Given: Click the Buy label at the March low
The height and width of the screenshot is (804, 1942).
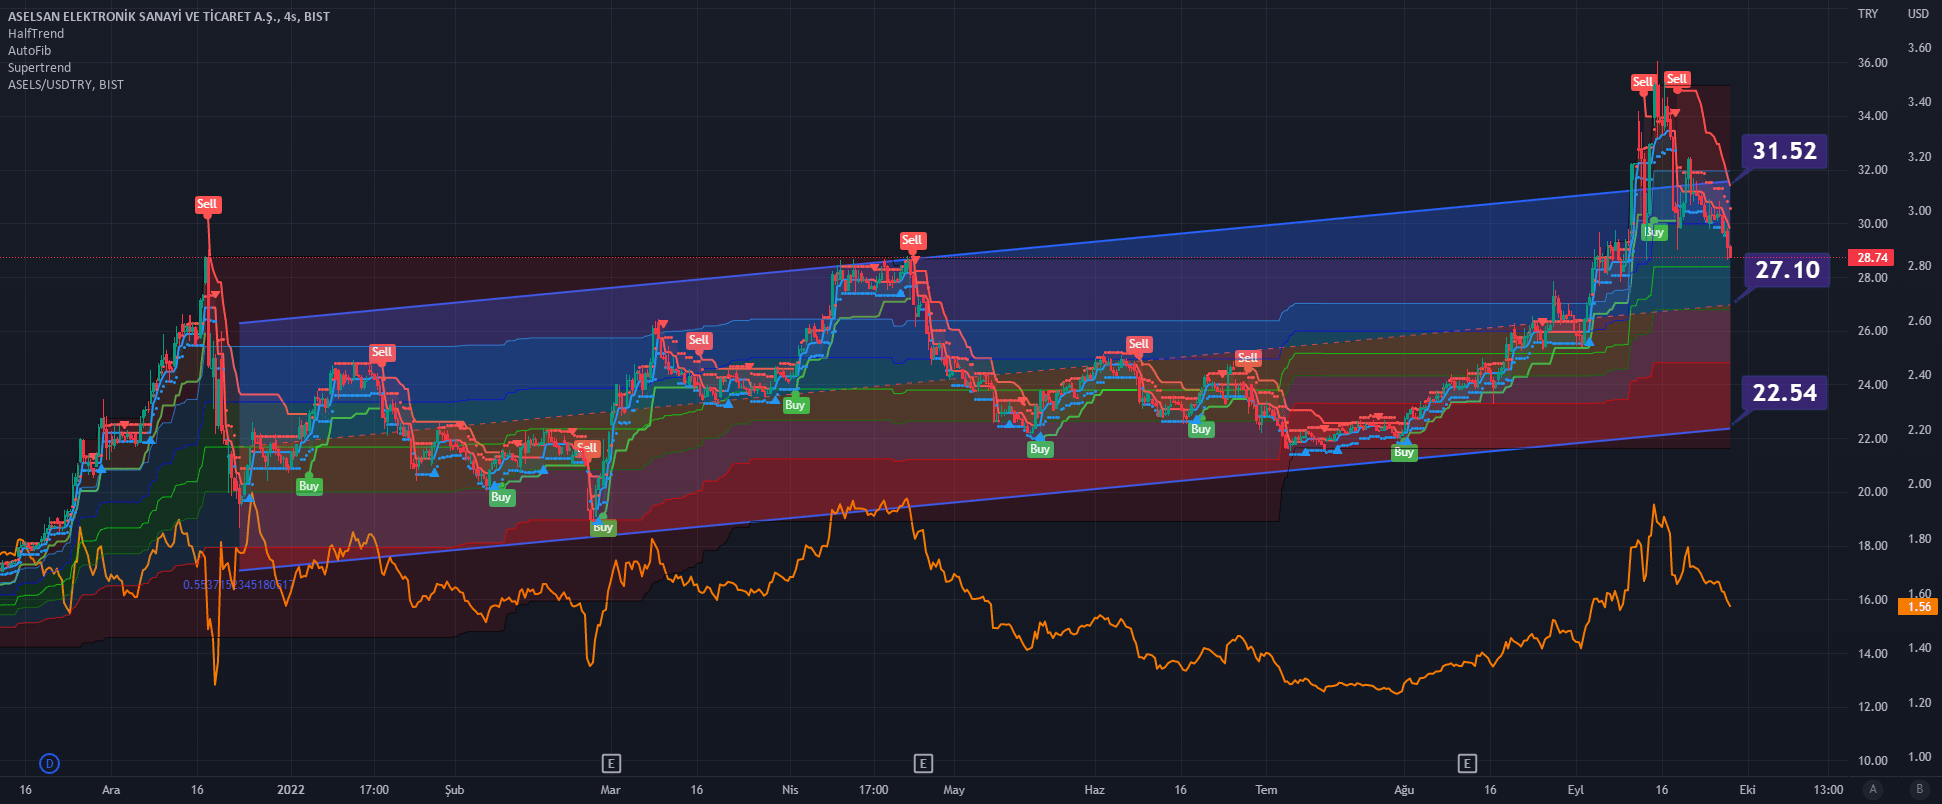Looking at the screenshot, I should 603,528.
